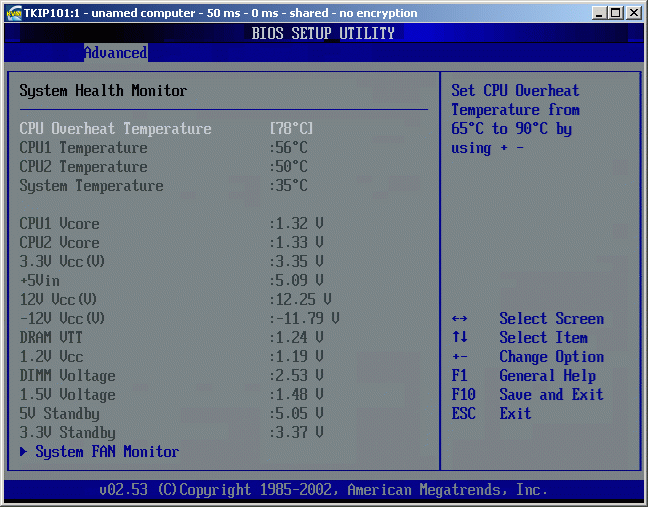Click the Save and Exit entry

coord(552,395)
